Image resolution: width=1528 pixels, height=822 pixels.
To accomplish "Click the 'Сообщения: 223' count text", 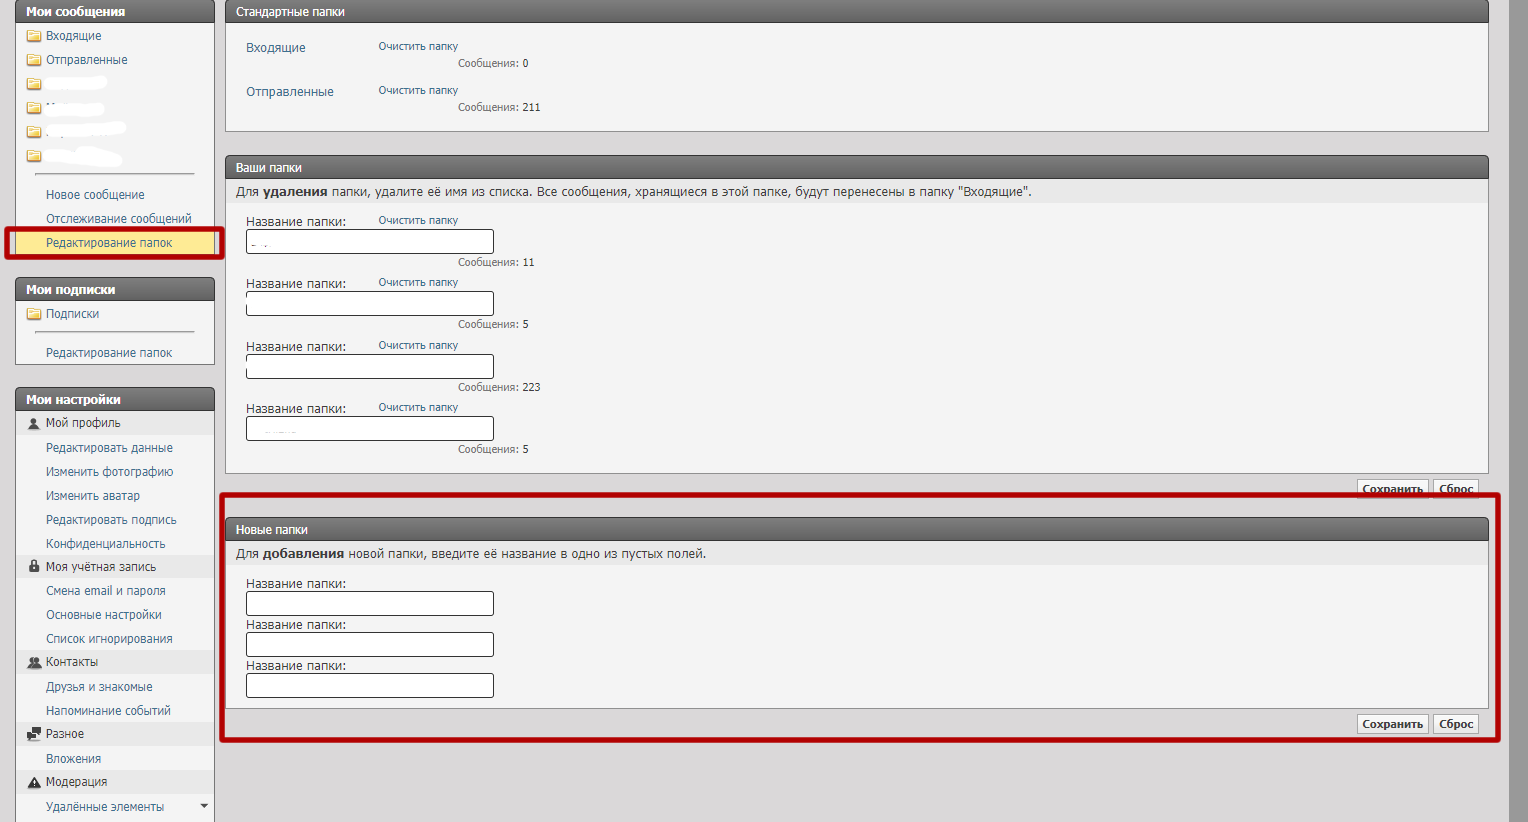I will [x=499, y=387].
